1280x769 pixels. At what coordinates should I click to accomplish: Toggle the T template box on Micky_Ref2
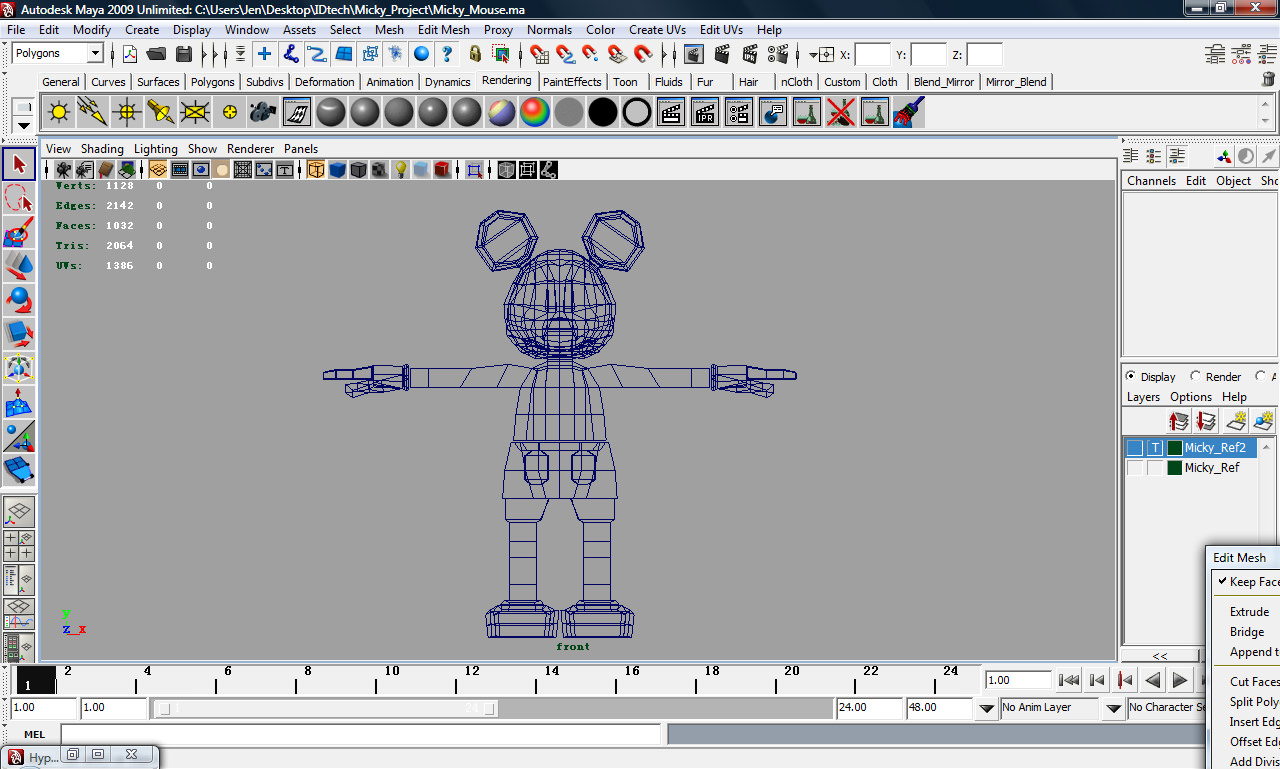click(1155, 448)
